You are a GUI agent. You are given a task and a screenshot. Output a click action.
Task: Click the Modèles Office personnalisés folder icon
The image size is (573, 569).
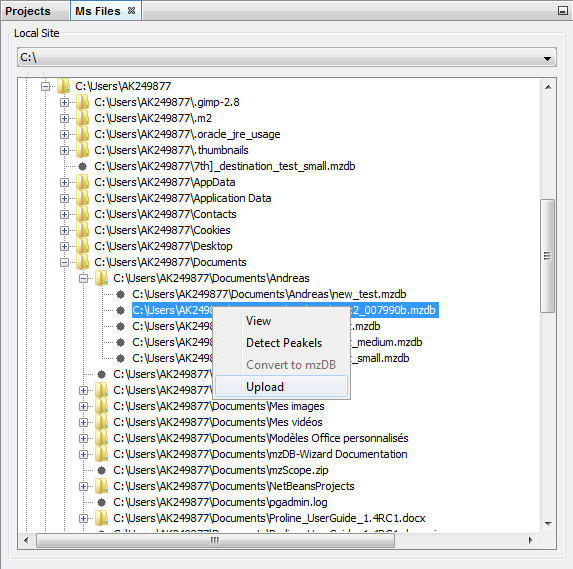pos(101,438)
